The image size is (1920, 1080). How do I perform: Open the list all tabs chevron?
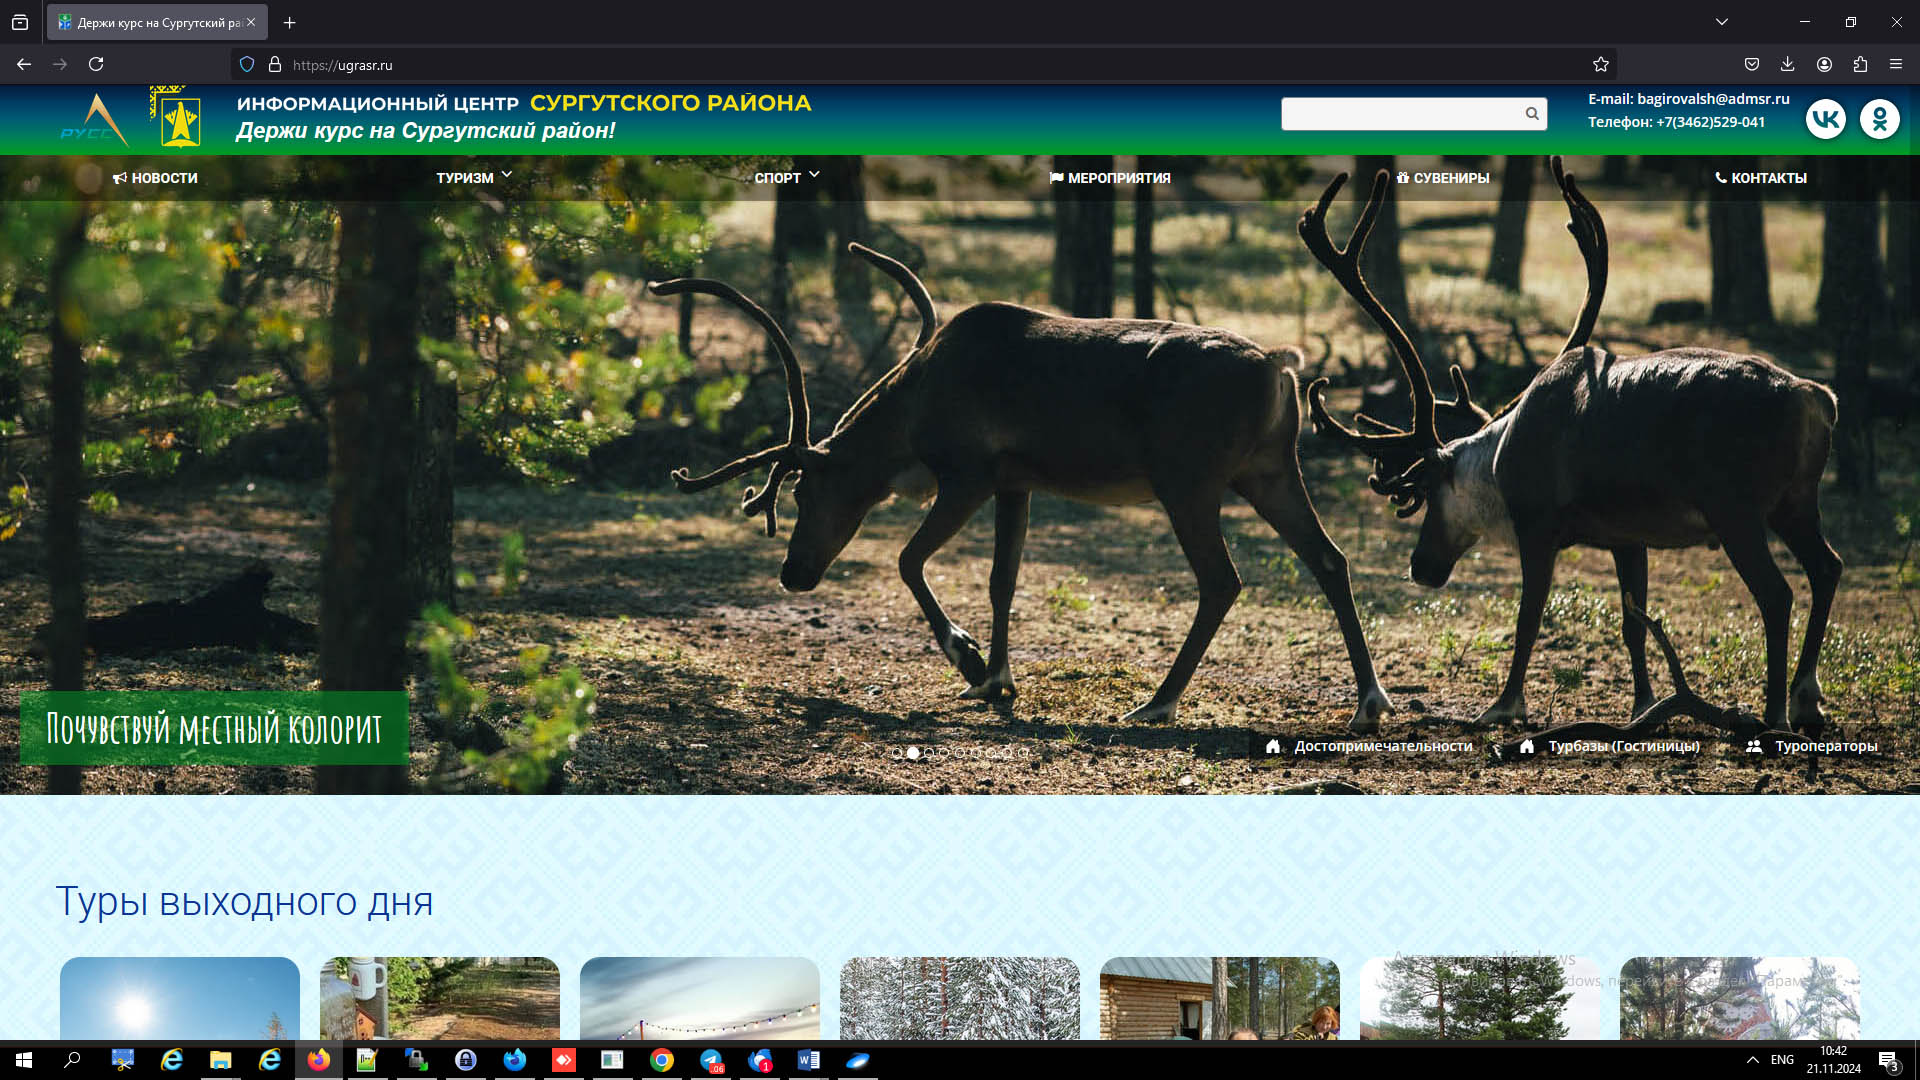[1721, 22]
